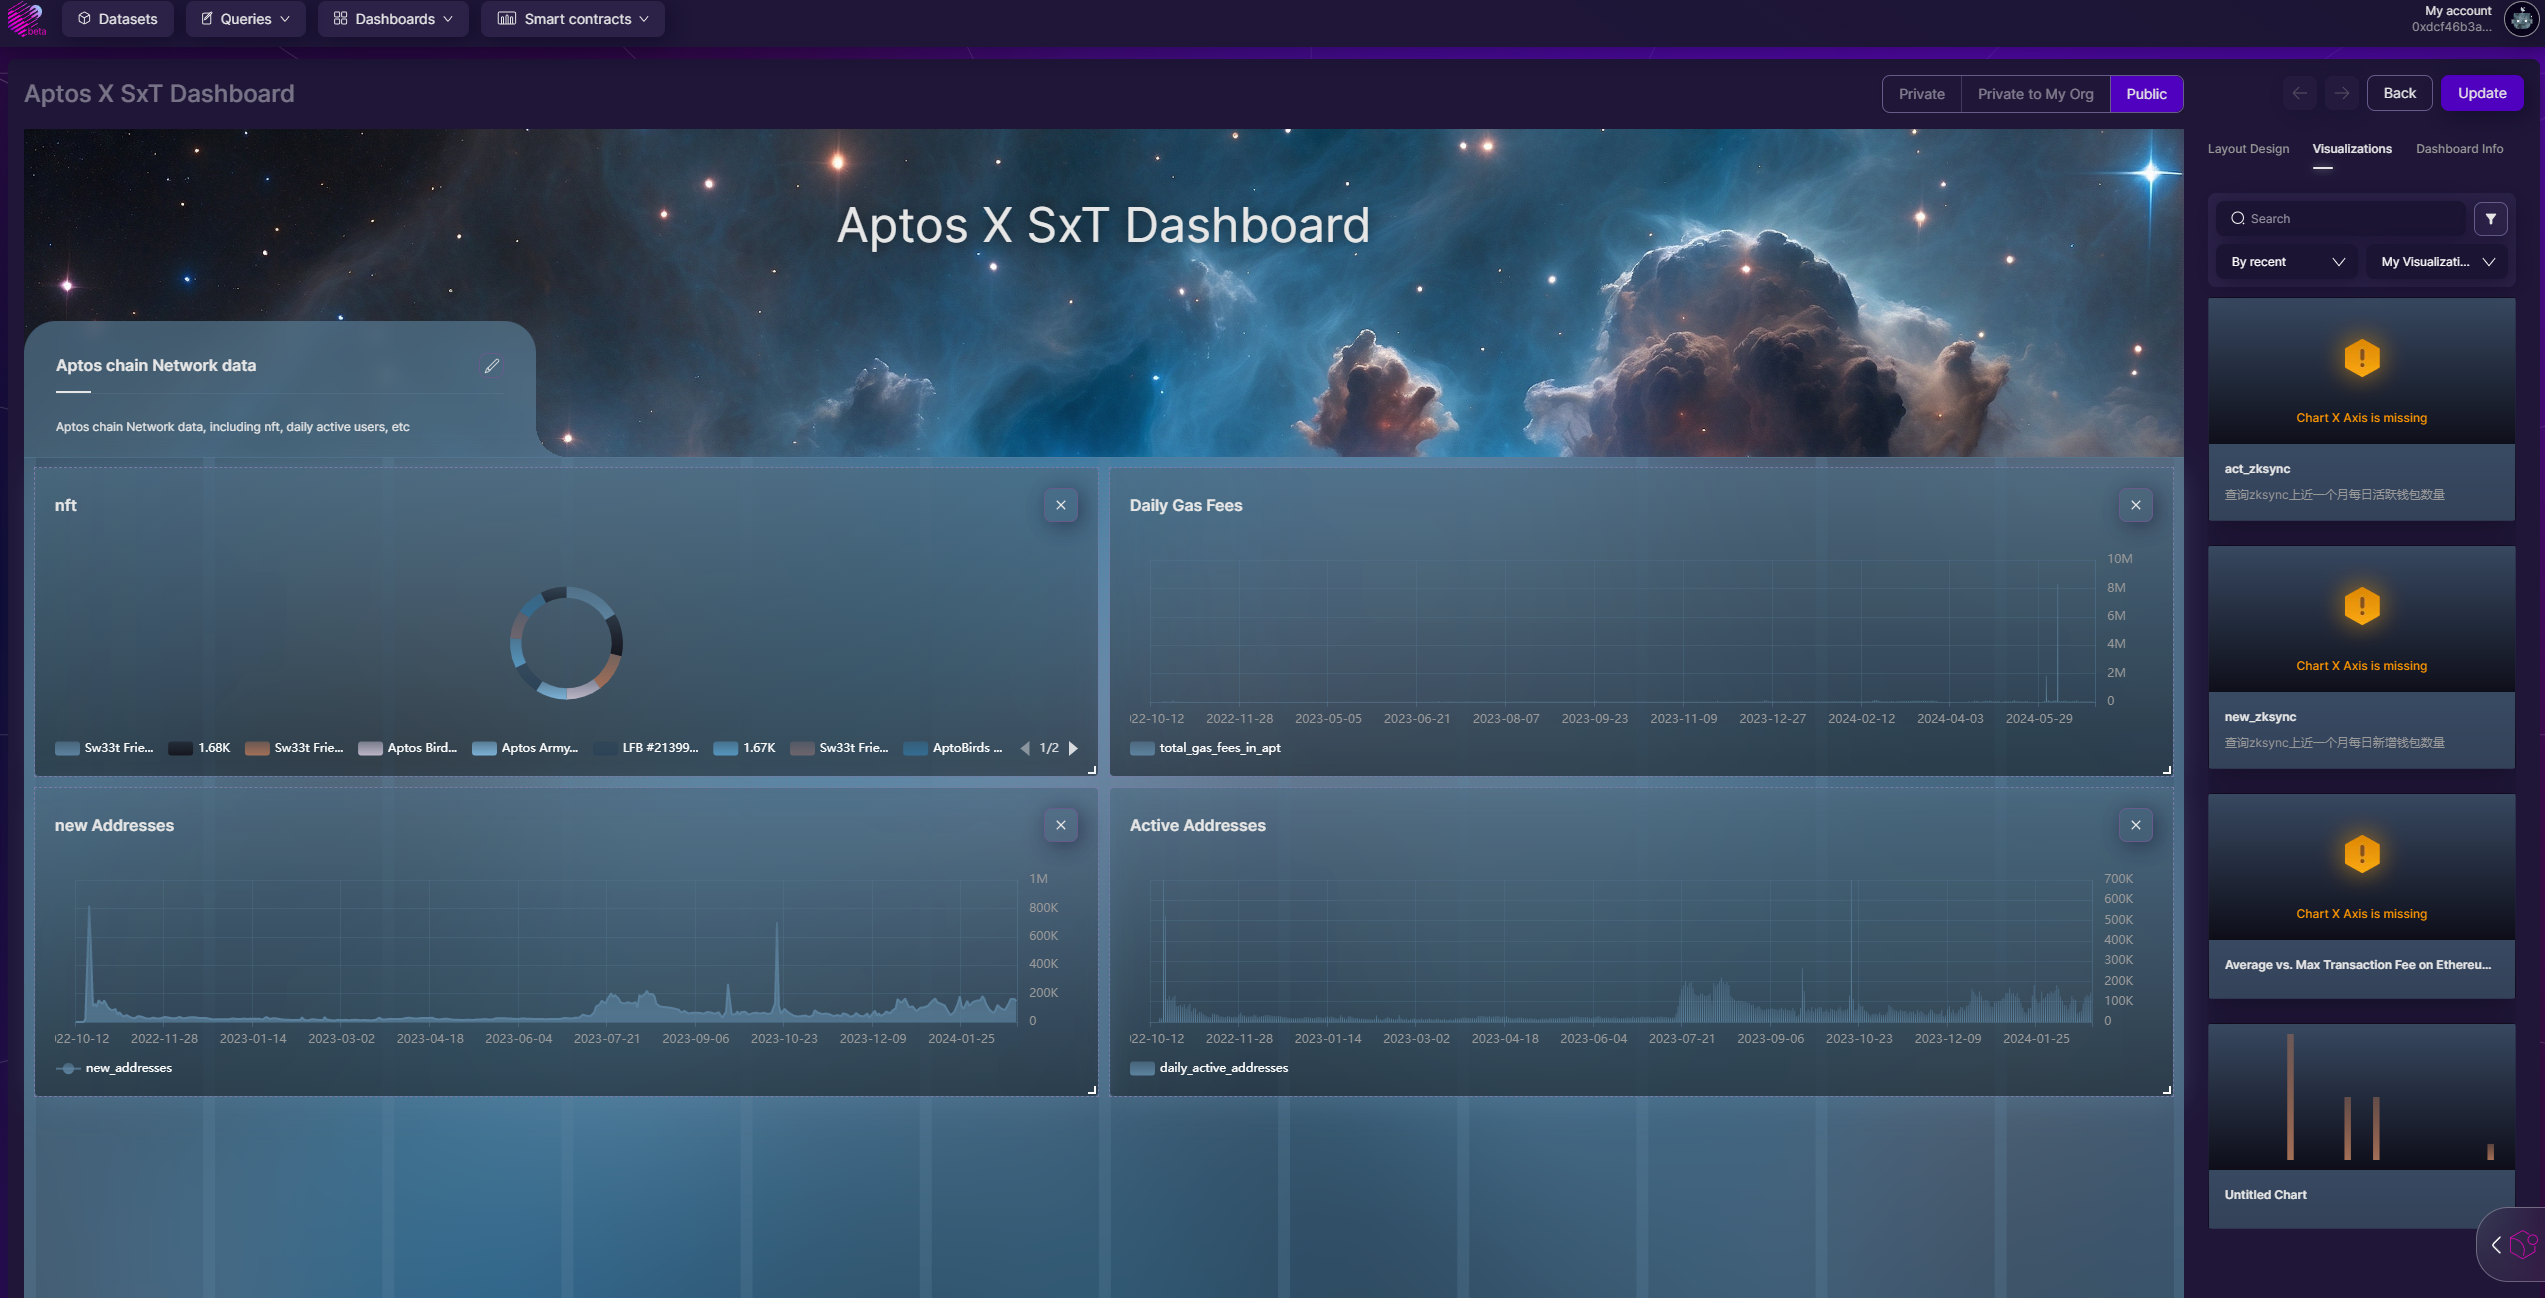Remove the Active Addresses chart panel

(x=2135, y=825)
